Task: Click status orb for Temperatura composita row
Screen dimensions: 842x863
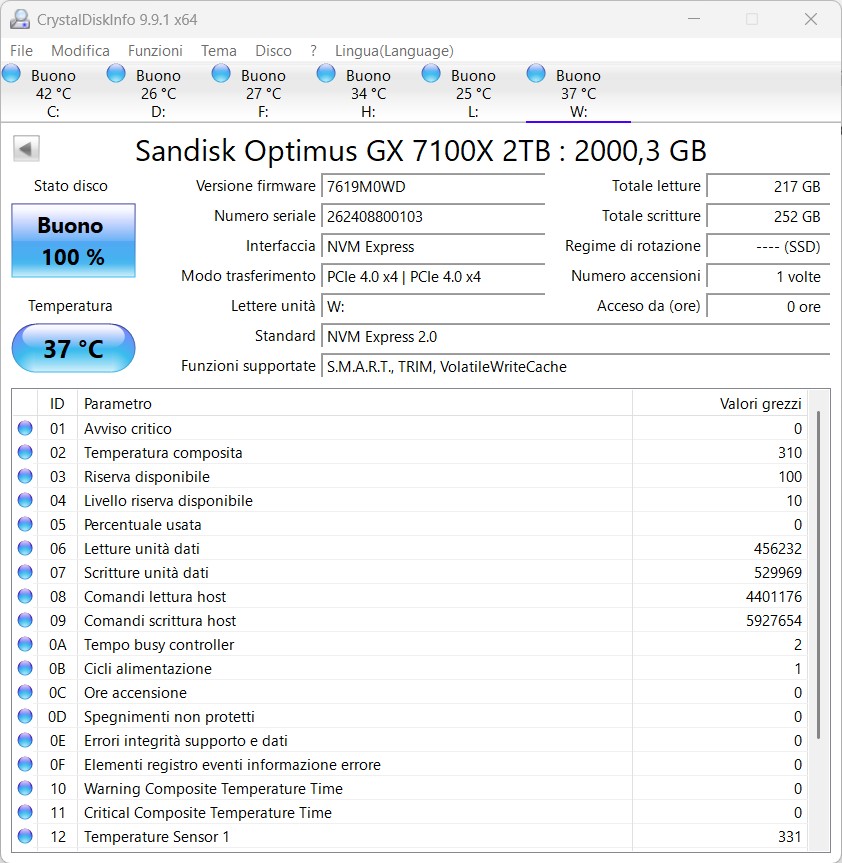Action: pos(25,452)
